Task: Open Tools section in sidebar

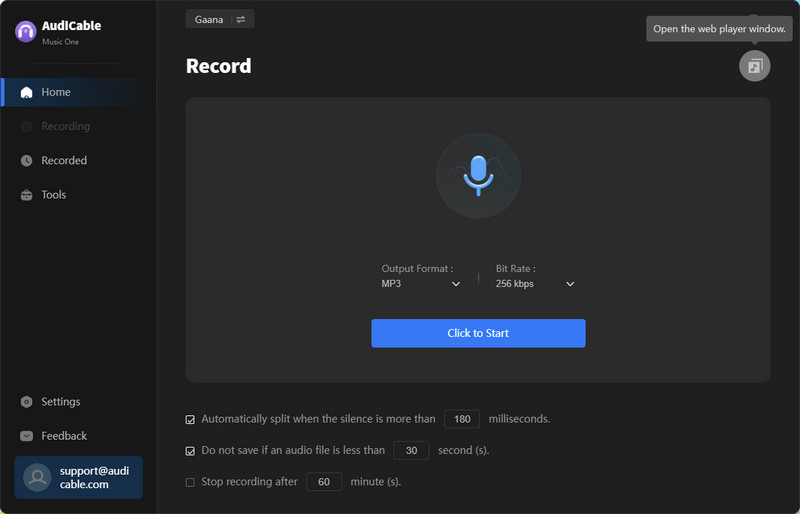Action: [78, 195]
